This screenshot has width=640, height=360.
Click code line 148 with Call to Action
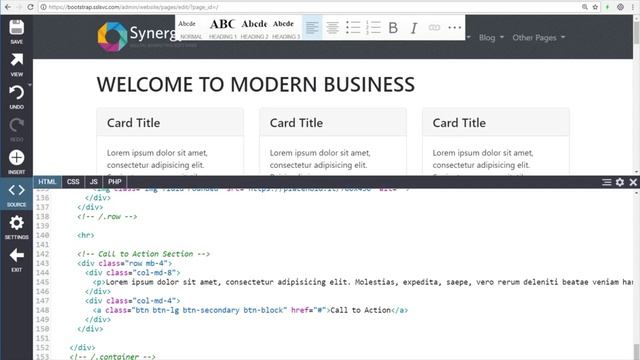250,310
